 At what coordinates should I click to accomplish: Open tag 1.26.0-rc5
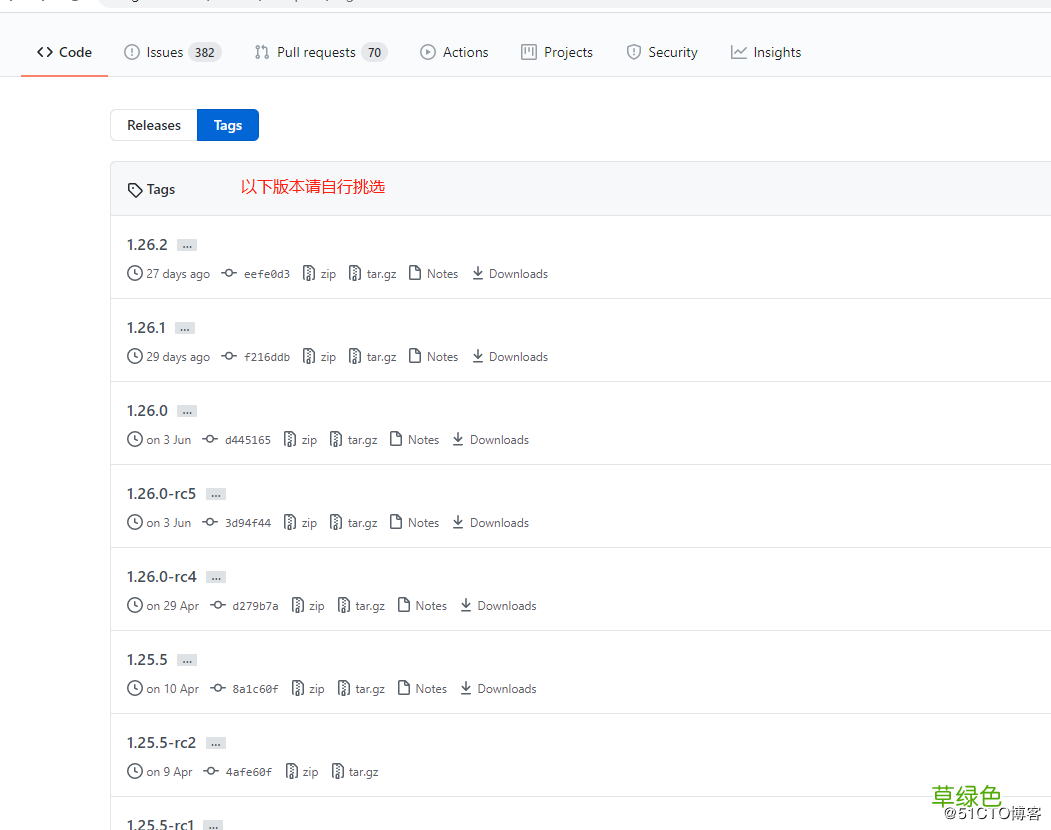tap(162, 494)
